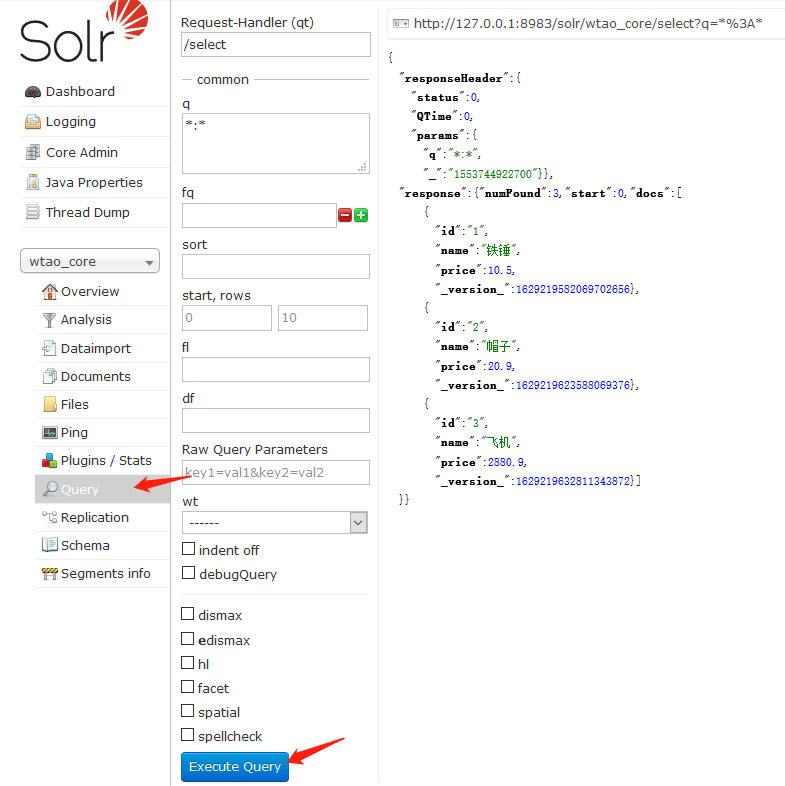Viewport: 785px width, 786px height.
Task: Open the Files page label
Action: pos(75,405)
